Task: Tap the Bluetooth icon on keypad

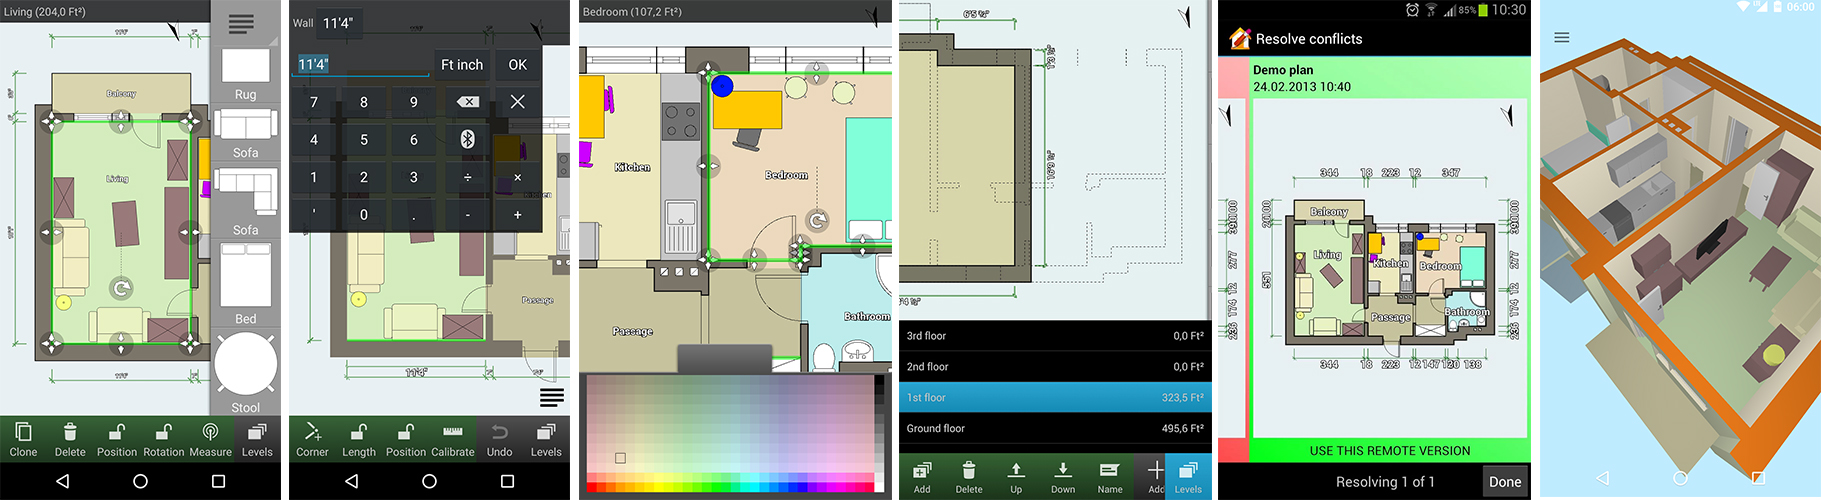Action: [x=467, y=139]
